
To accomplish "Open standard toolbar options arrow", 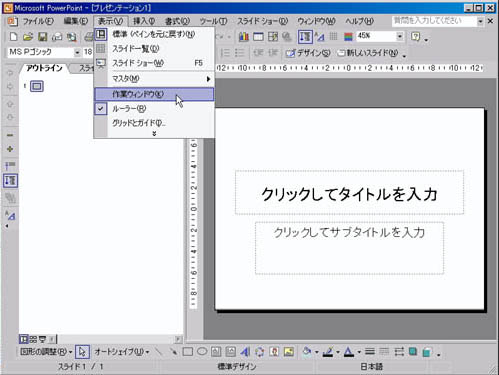I will tap(426, 40).
